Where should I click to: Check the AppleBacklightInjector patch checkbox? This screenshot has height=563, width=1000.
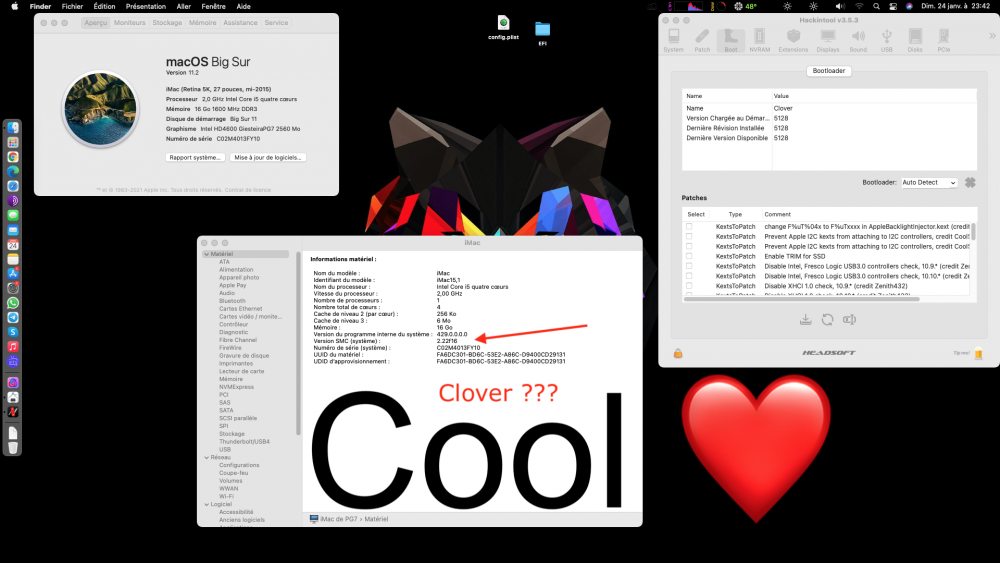(689, 226)
